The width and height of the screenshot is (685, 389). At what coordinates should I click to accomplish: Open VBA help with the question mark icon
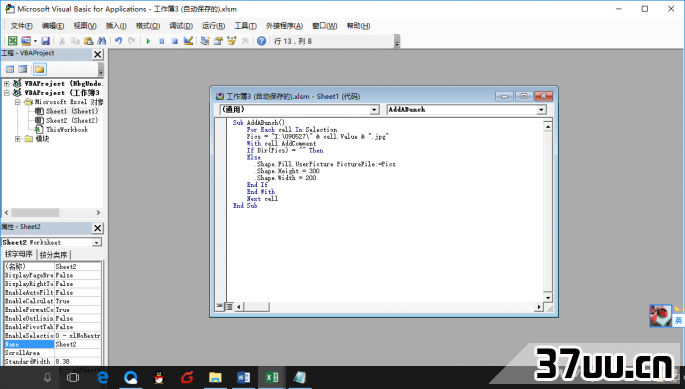pyautogui.click(x=261, y=41)
